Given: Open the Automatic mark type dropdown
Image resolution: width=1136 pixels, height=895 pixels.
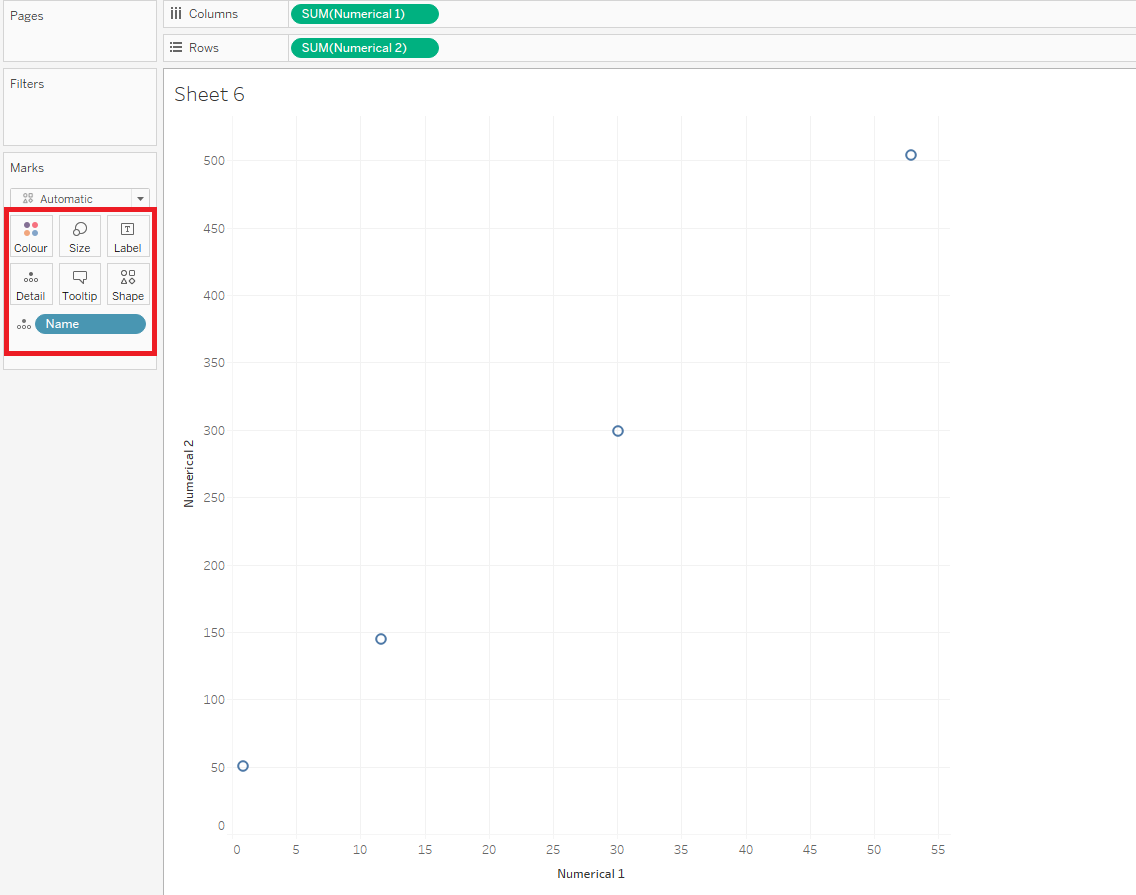Looking at the screenshot, I should coord(80,199).
